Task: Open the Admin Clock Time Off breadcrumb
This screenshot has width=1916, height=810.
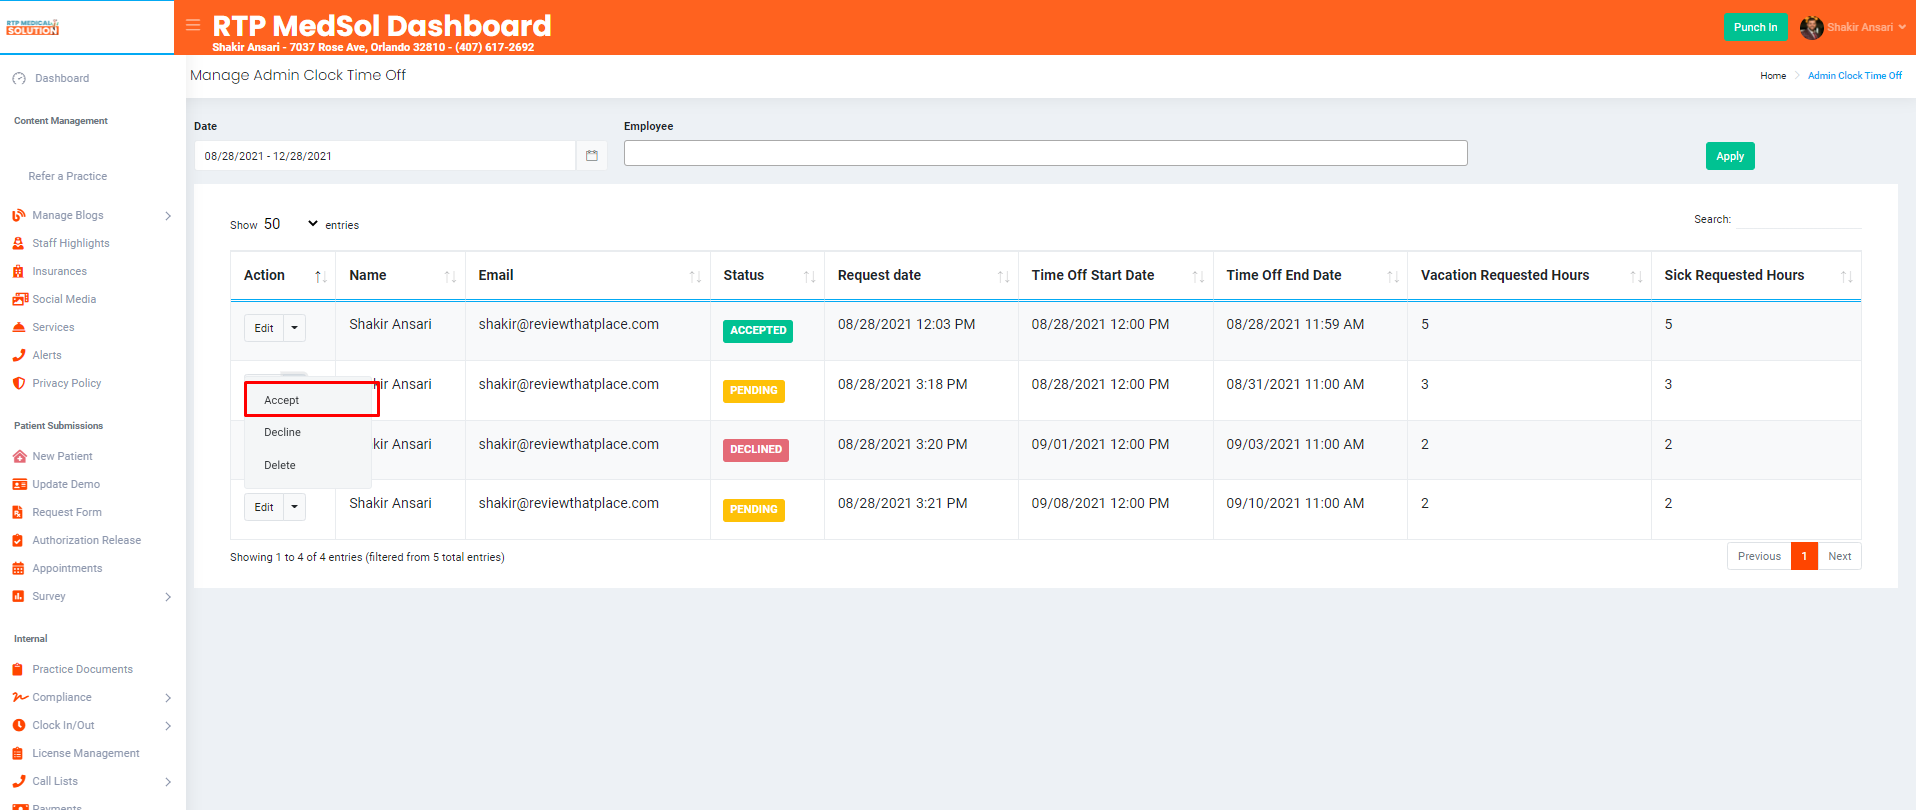Action: click(1855, 76)
